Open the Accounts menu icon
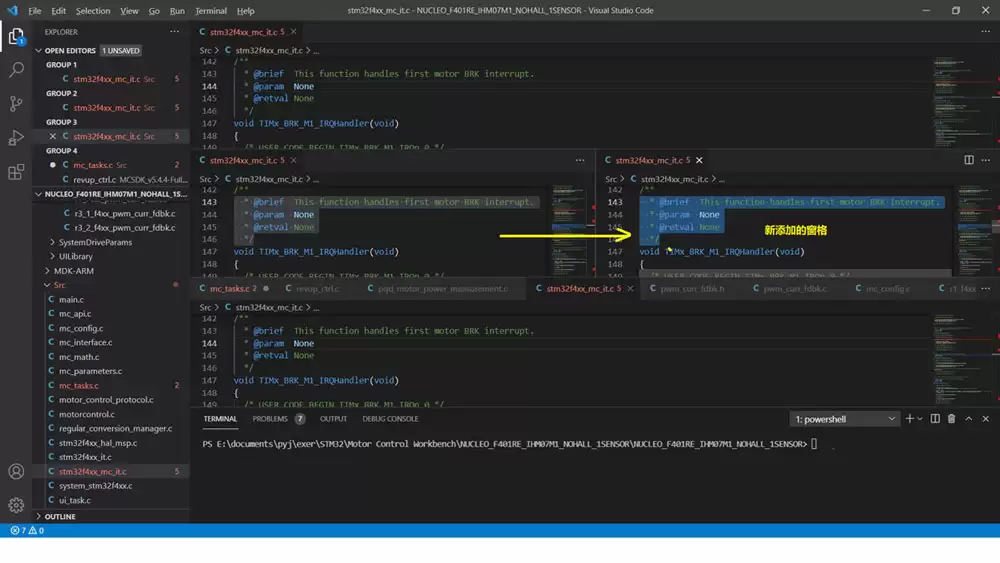The width and height of the screenshot is (1000, 563). click(16, 471)
